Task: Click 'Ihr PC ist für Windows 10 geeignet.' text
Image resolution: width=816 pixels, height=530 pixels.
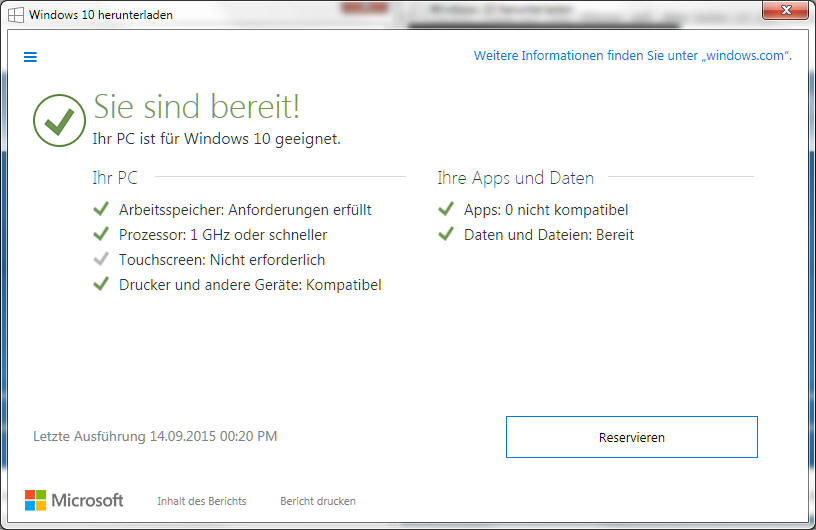Action: 216,139
